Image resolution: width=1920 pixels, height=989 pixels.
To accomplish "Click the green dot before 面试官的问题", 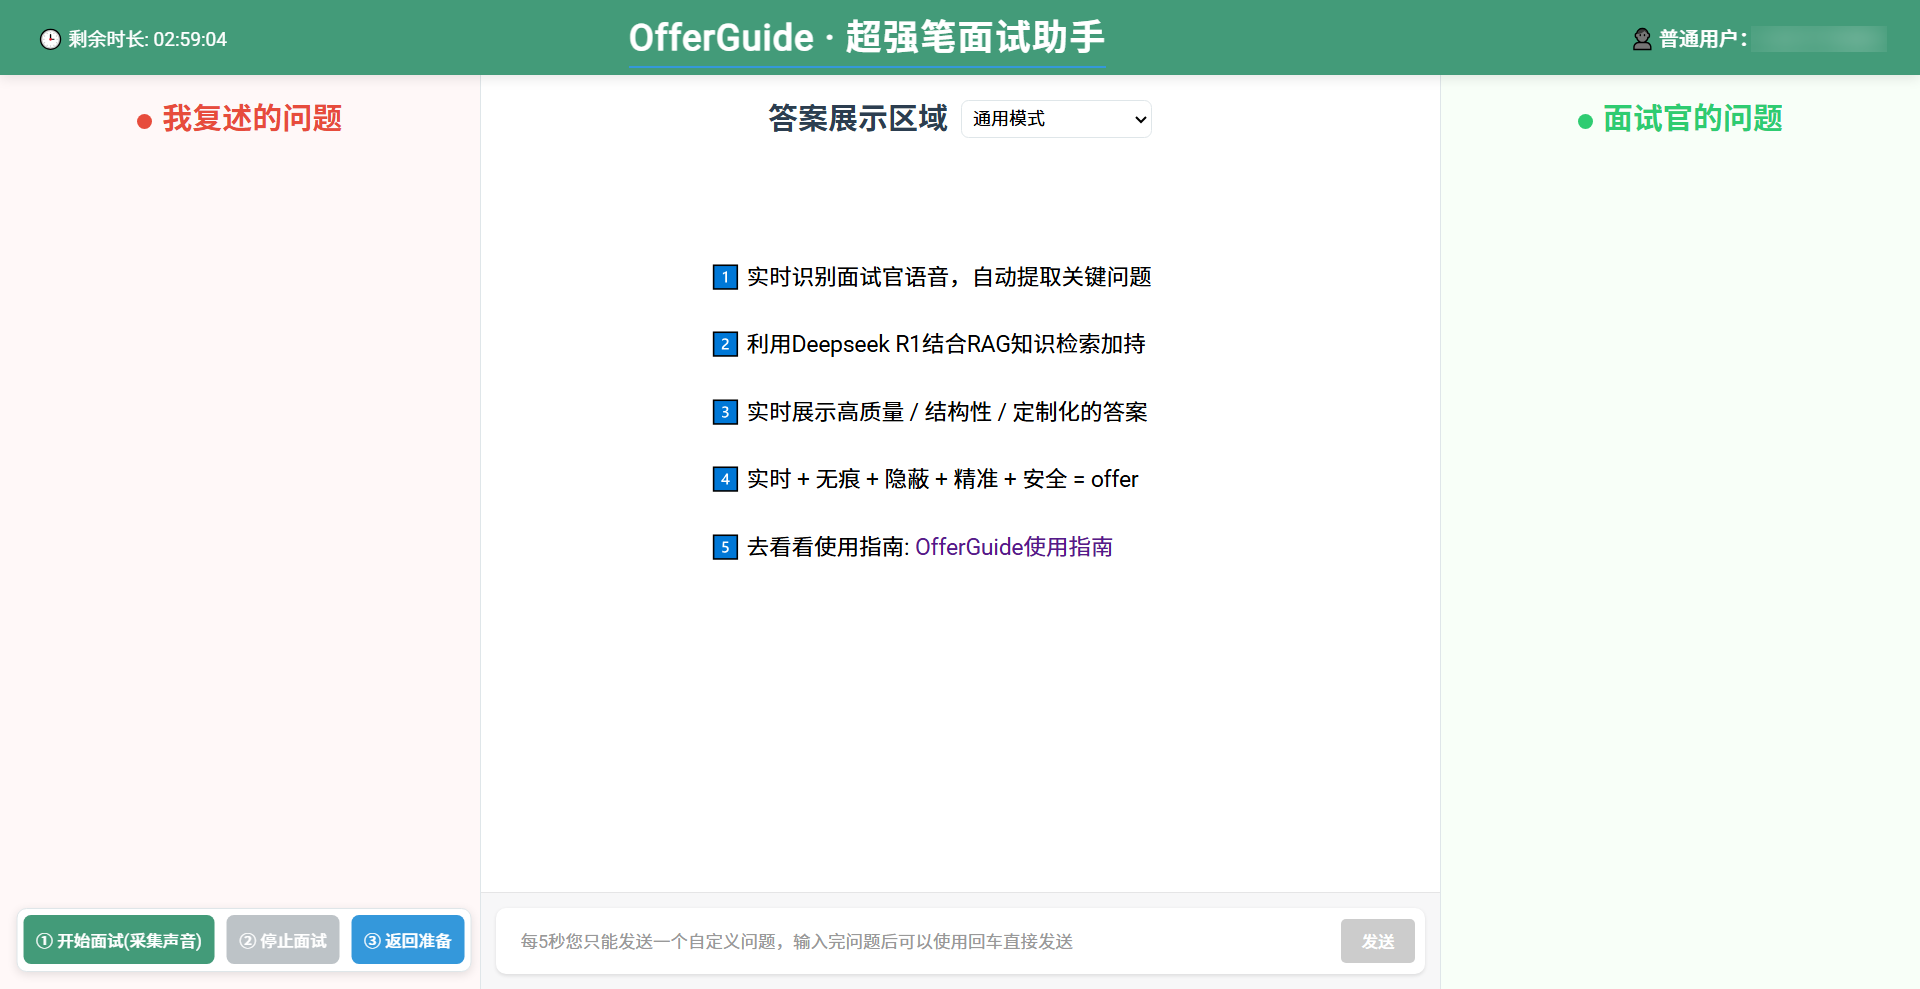I will 1585,121.
